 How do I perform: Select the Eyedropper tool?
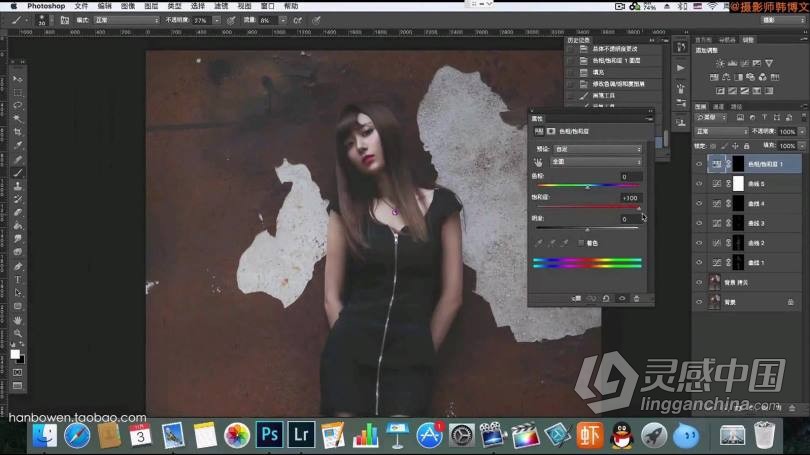(18, 146)
